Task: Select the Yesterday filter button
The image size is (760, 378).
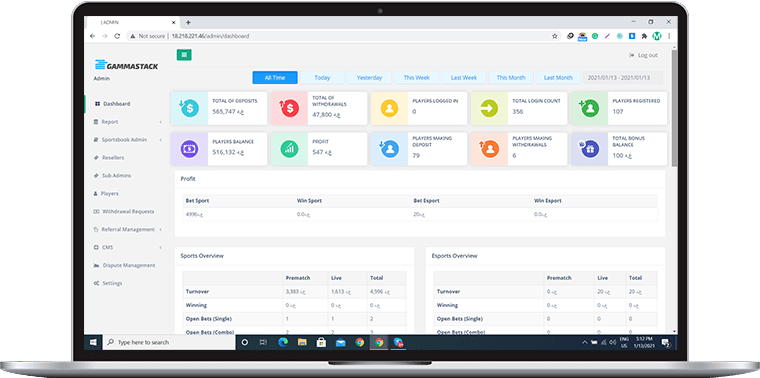Action: coord(369,78)
